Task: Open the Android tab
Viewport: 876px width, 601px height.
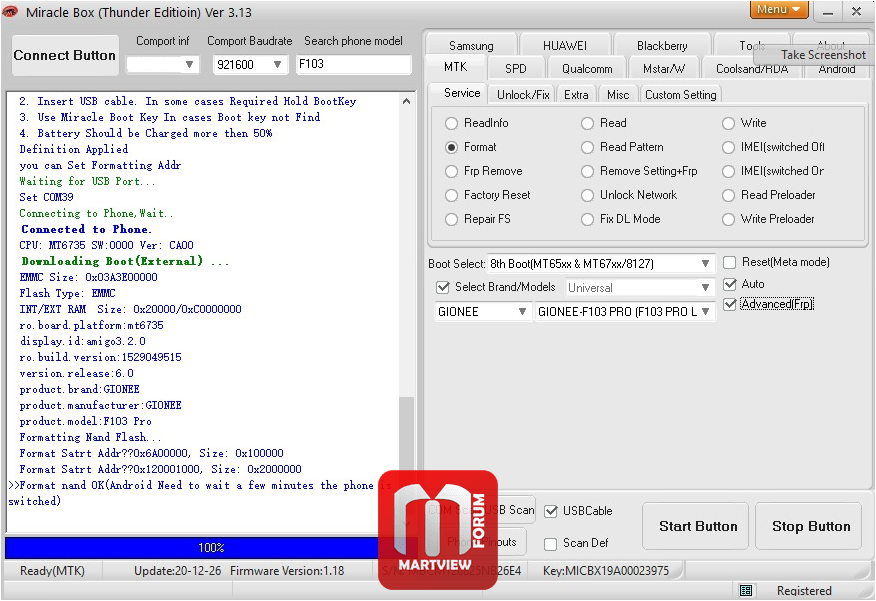Action: point(836,69)
